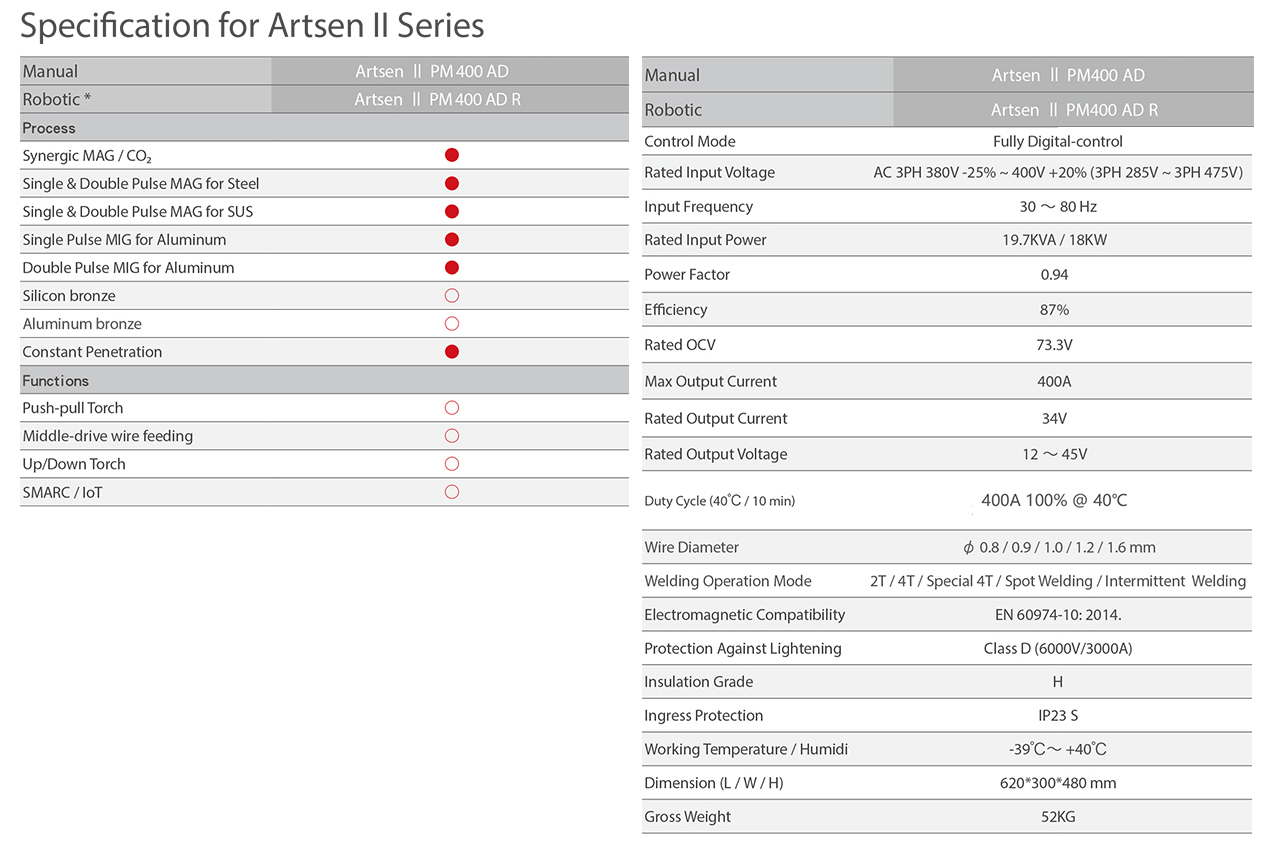Click the empty circle for Aluminum bronze
The height and width of the screenshot is (850, 1274).
pos(451,323)
